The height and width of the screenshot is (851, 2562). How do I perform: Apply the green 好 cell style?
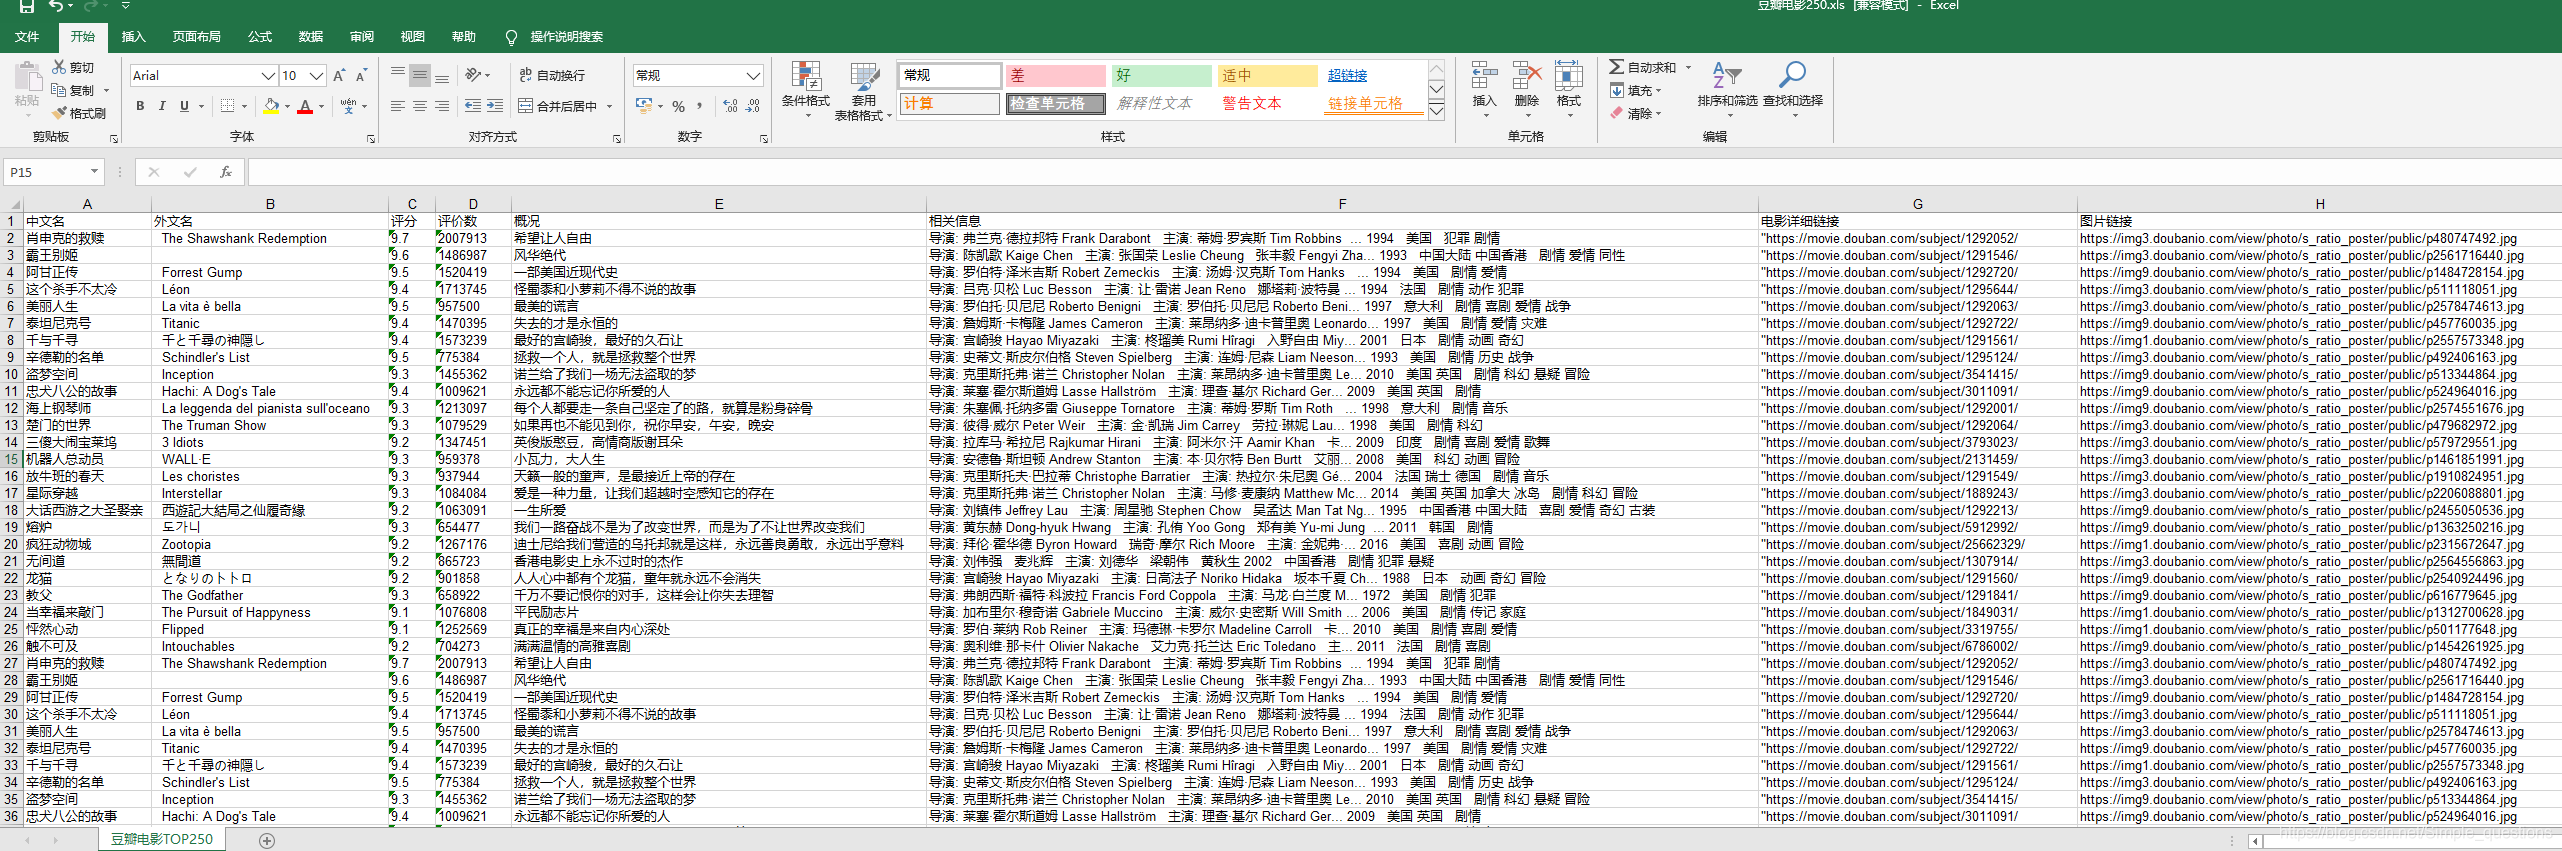tap(1162, 76)
